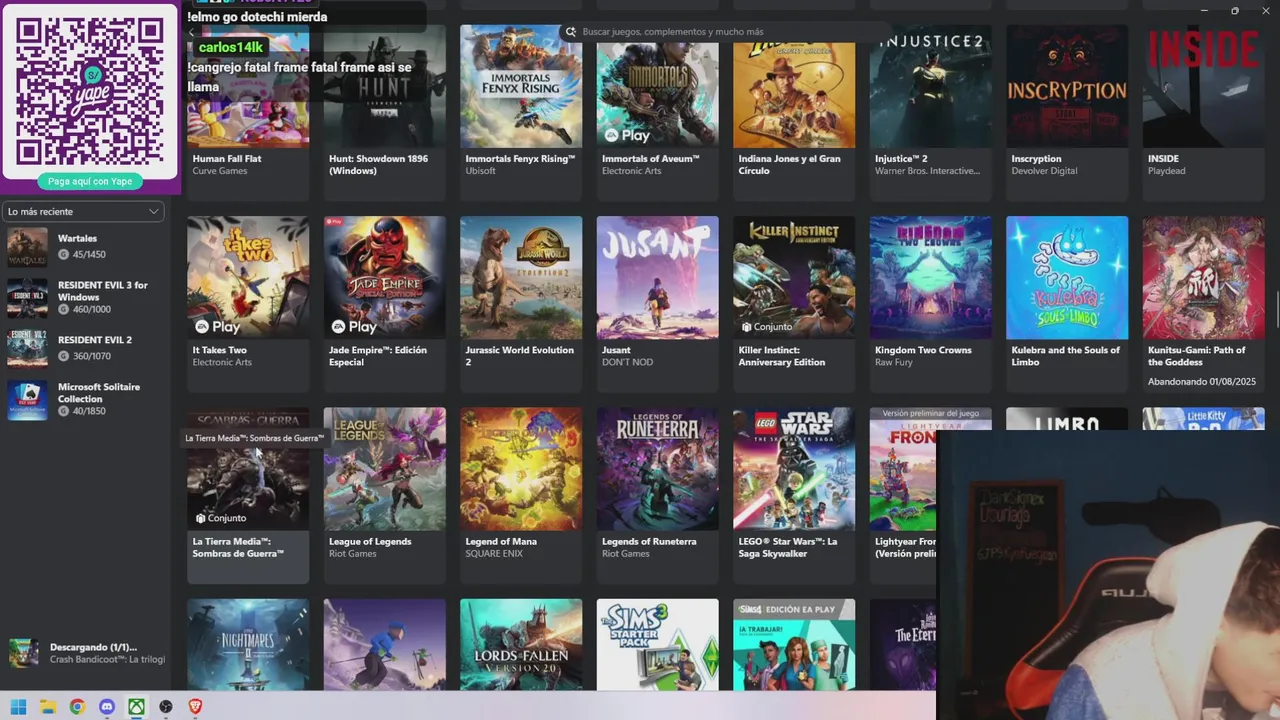Open the Immortals Fenyx Rising cover
1280x720 pixels.
point(521,86)
